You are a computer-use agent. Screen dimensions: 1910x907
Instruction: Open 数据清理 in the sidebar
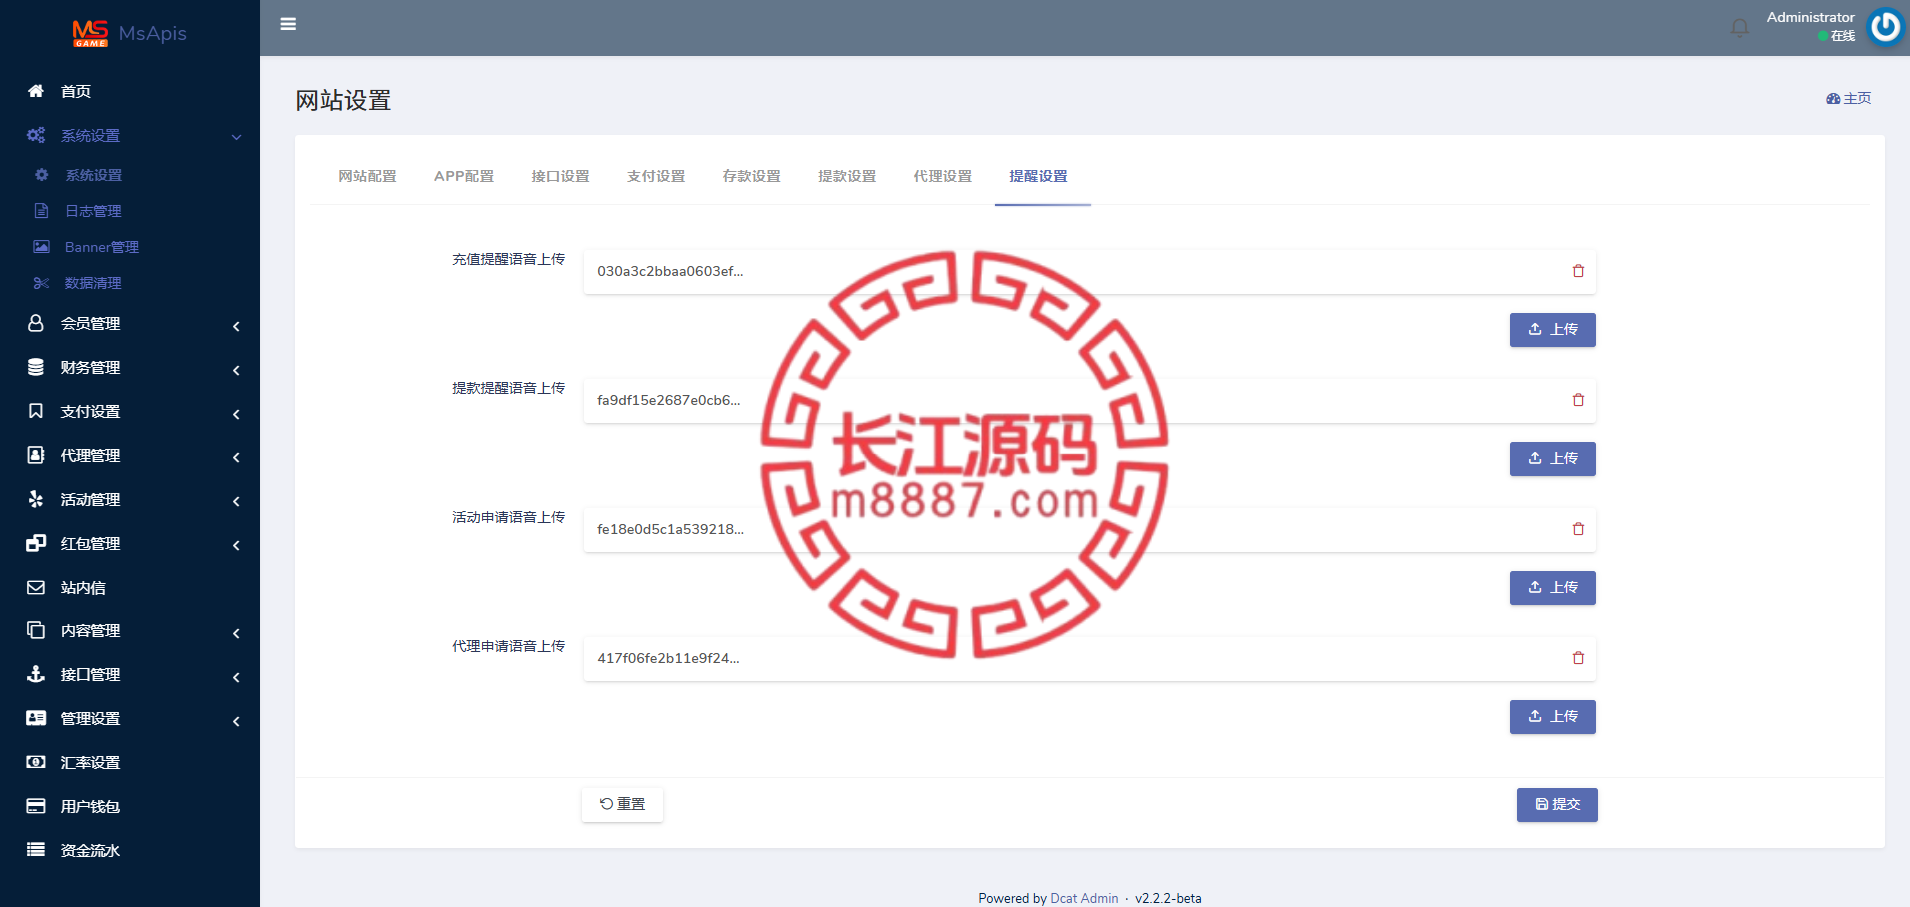click(x=93, y=283)
